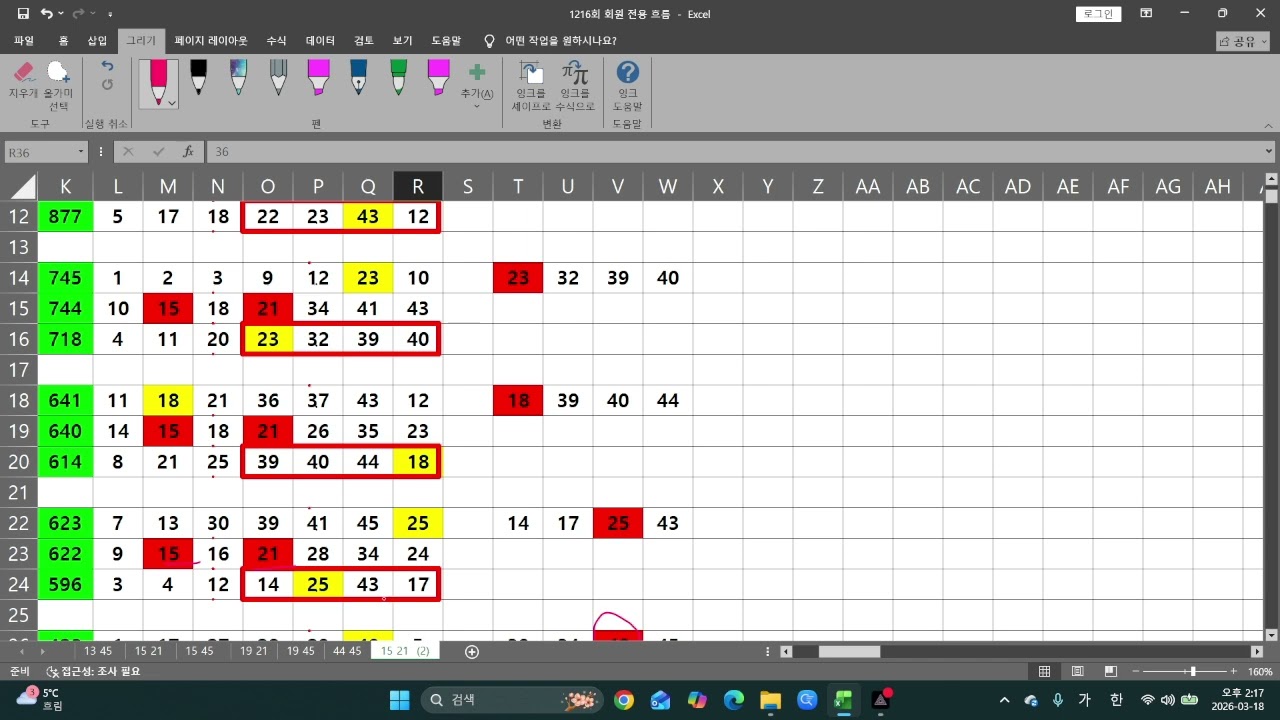Open the Add pen (추가) menu
This screenshot has width=1280, height=720.
click(x=477, y=84)
